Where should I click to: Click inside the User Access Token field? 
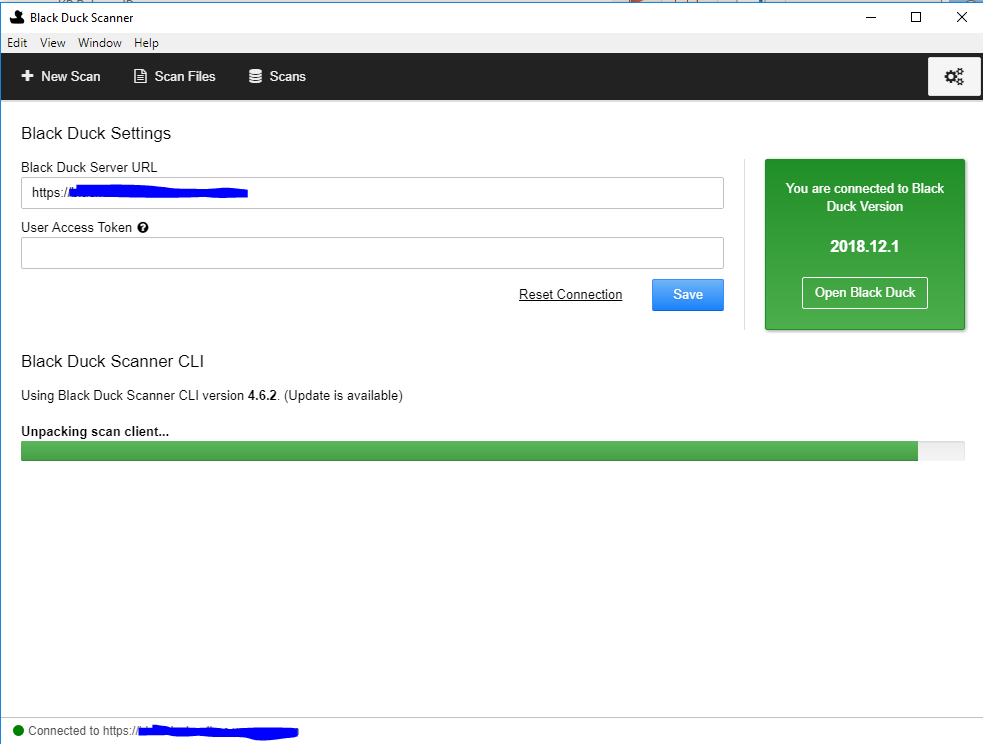(x=372, y=252)
